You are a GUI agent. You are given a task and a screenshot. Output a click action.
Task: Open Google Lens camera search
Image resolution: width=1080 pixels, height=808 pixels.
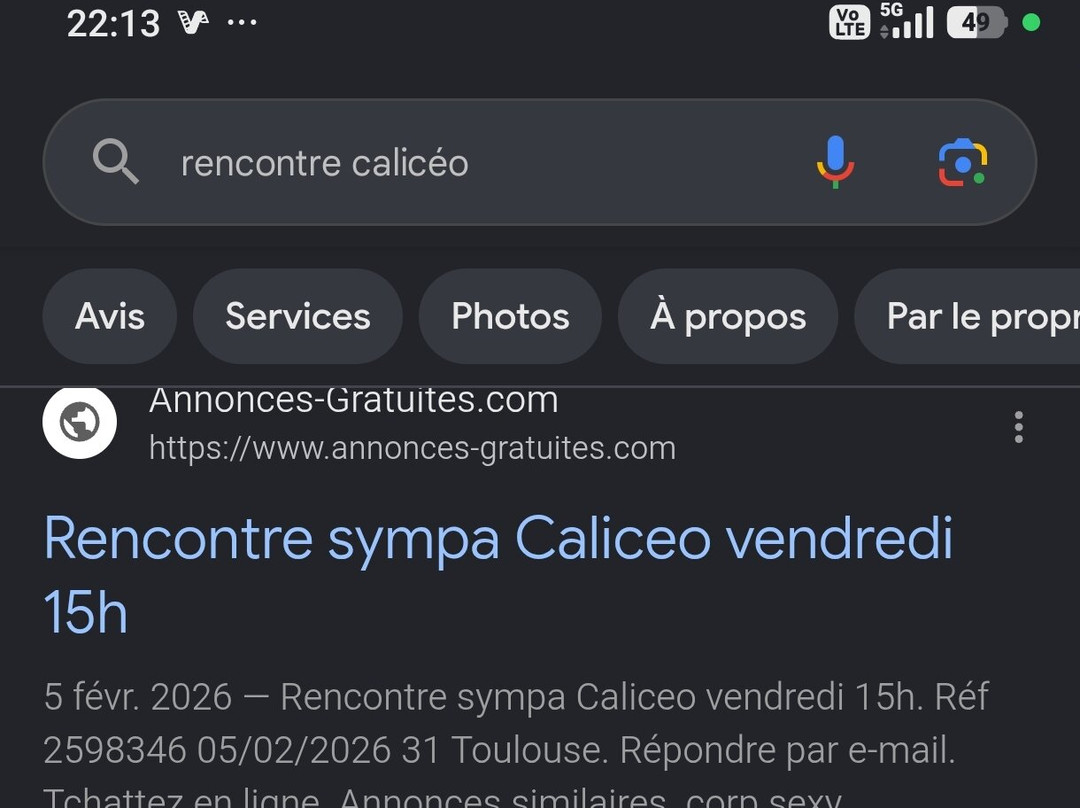pyautogui.click(x=962, y=162)
